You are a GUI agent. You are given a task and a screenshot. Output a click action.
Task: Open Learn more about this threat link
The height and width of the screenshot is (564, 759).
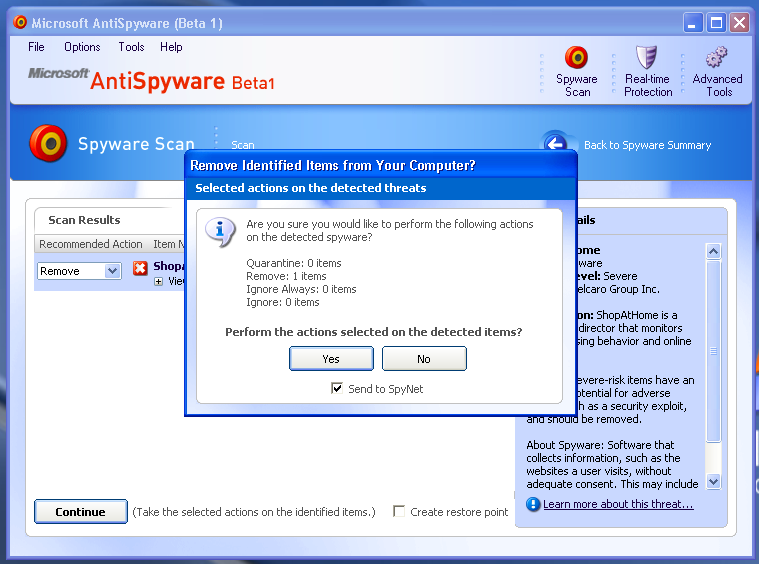click(618, 504)
